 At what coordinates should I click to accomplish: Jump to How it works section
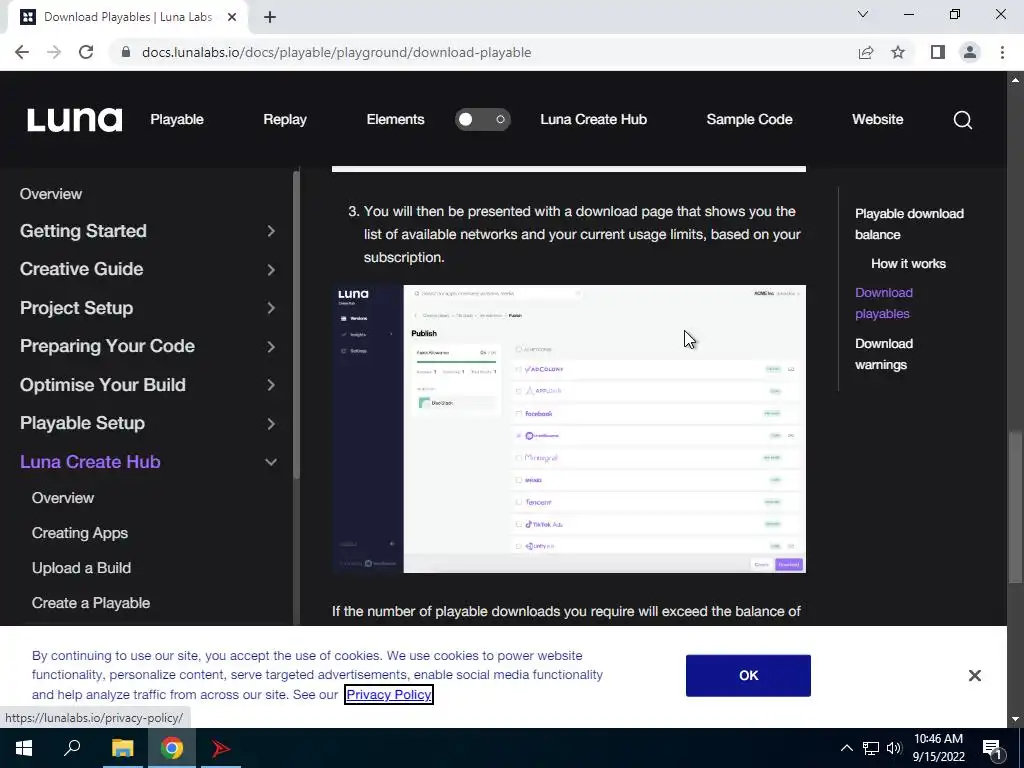pos(908,264)
